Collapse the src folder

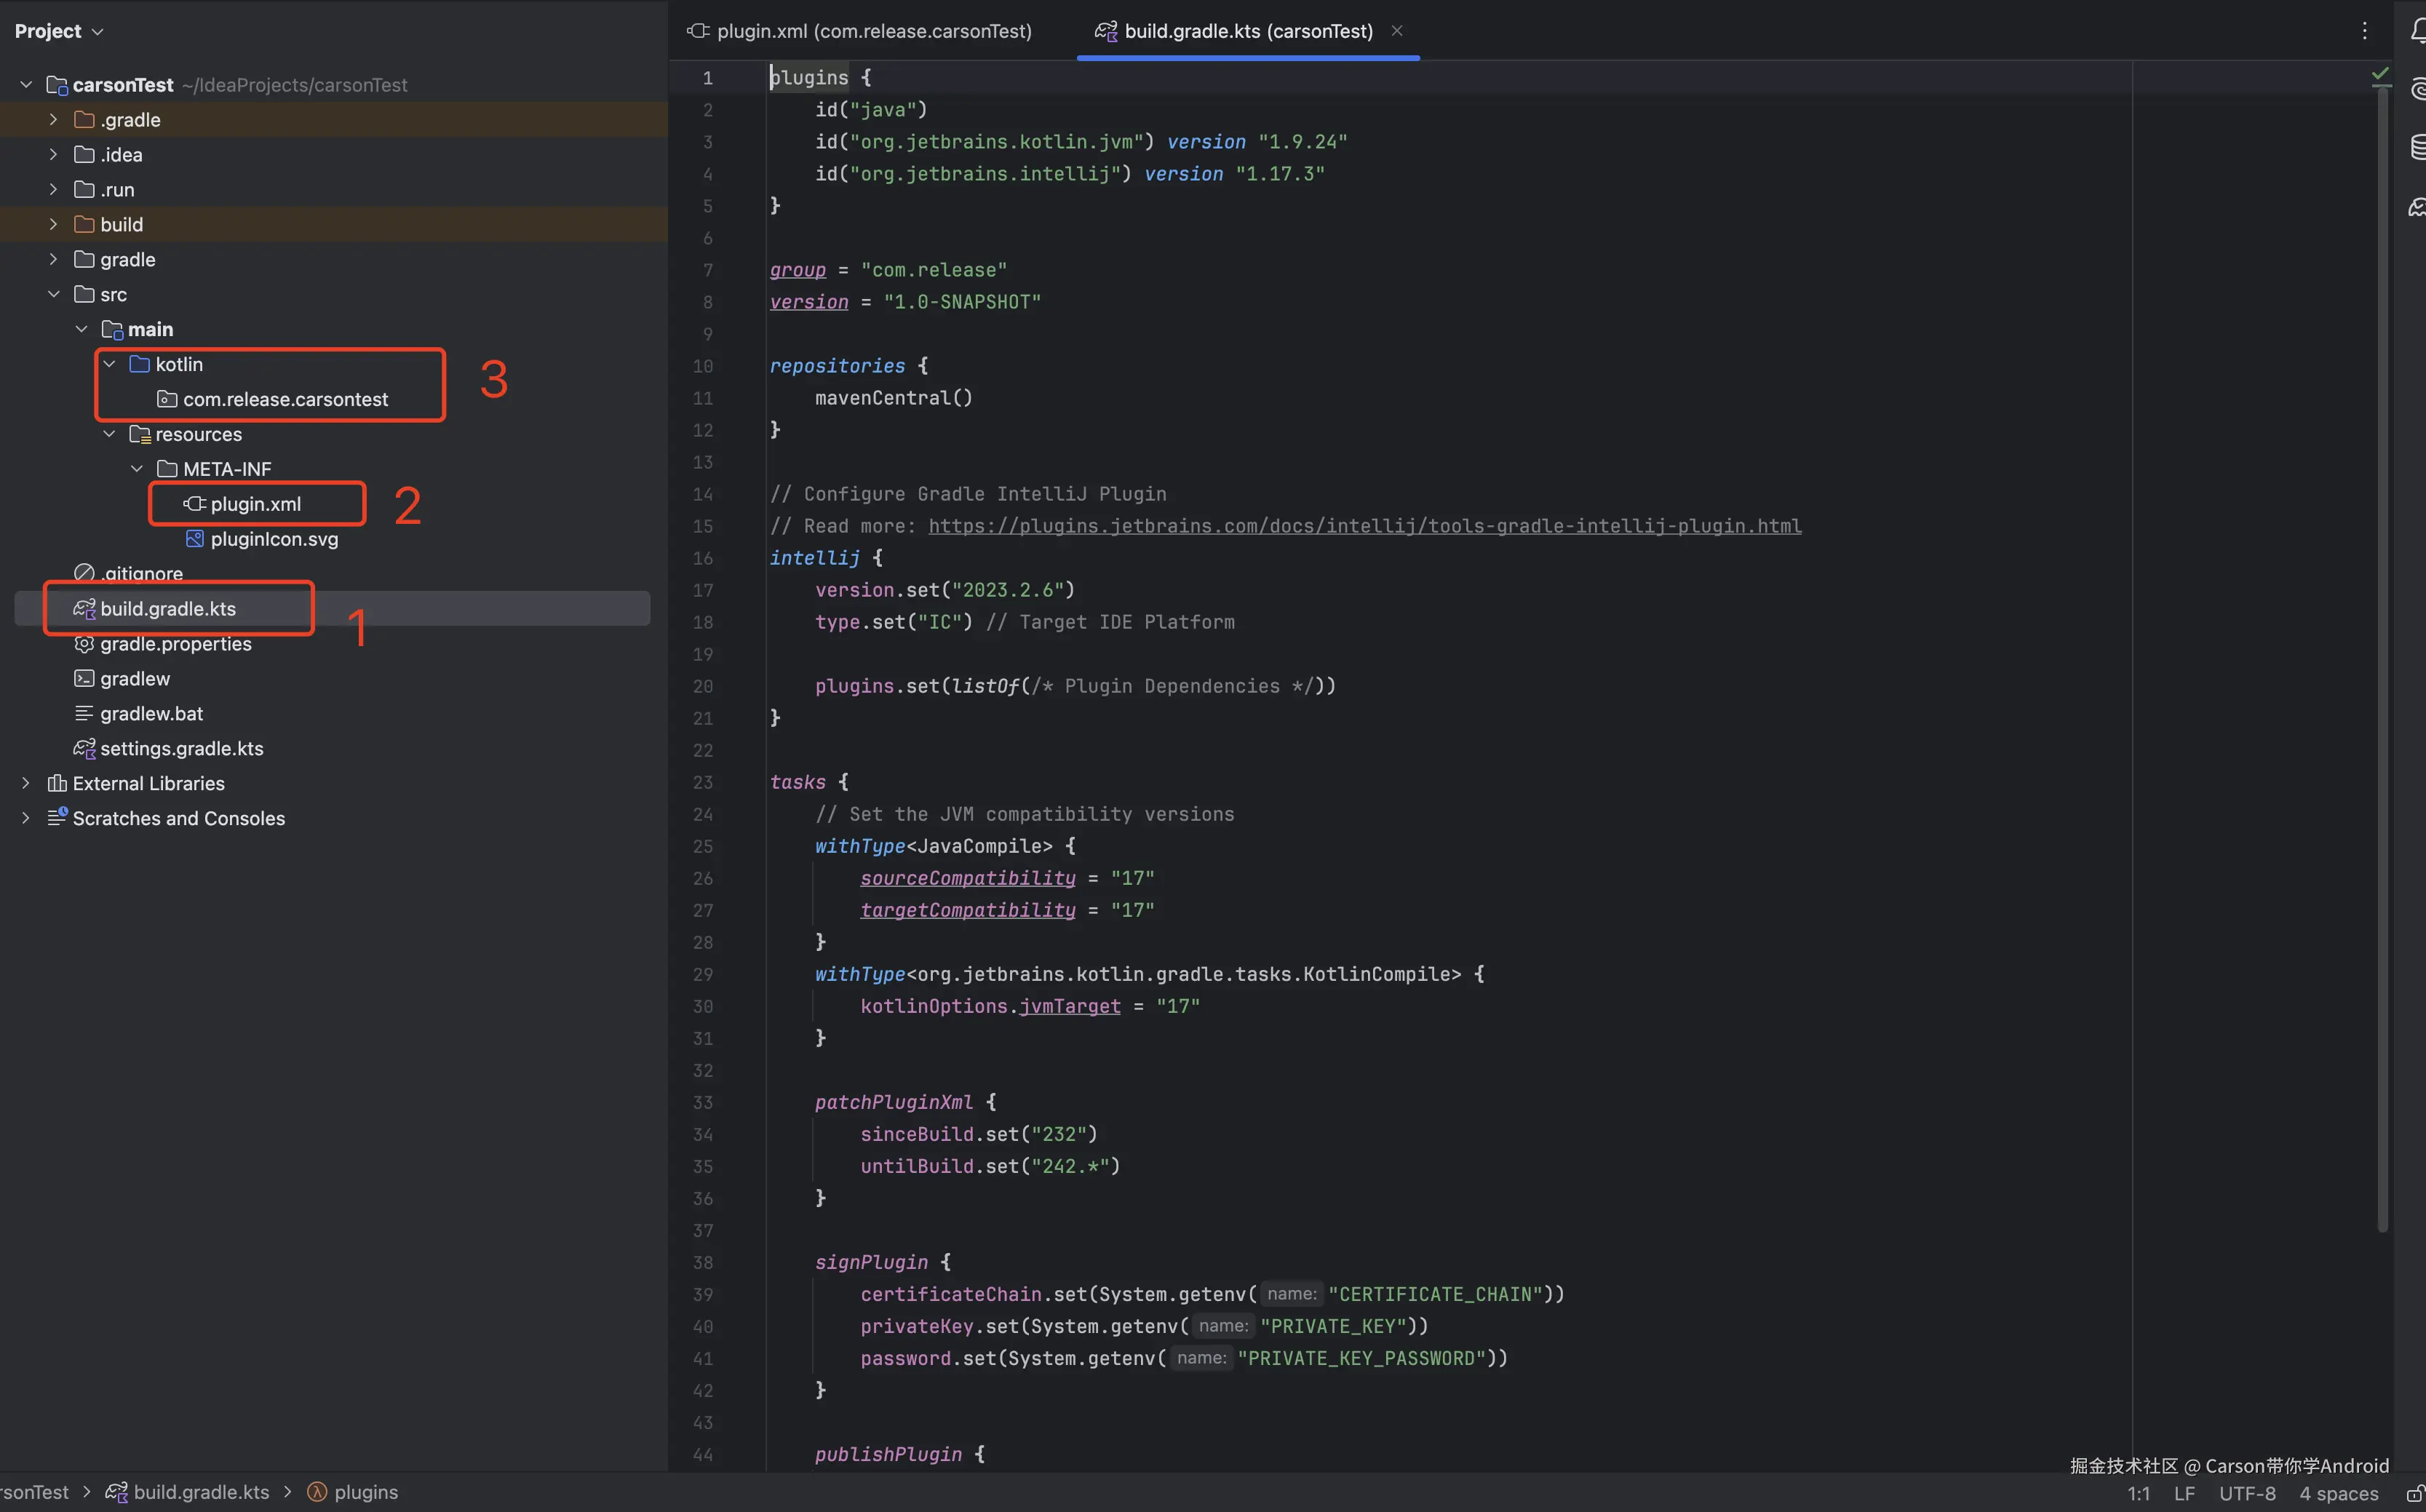click(x=53, y=294)
